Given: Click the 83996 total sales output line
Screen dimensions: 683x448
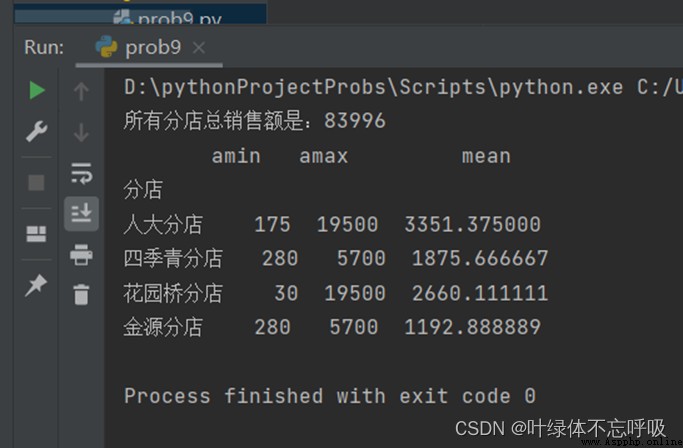Looking at the screenshot, I should [x=255, y=120].
